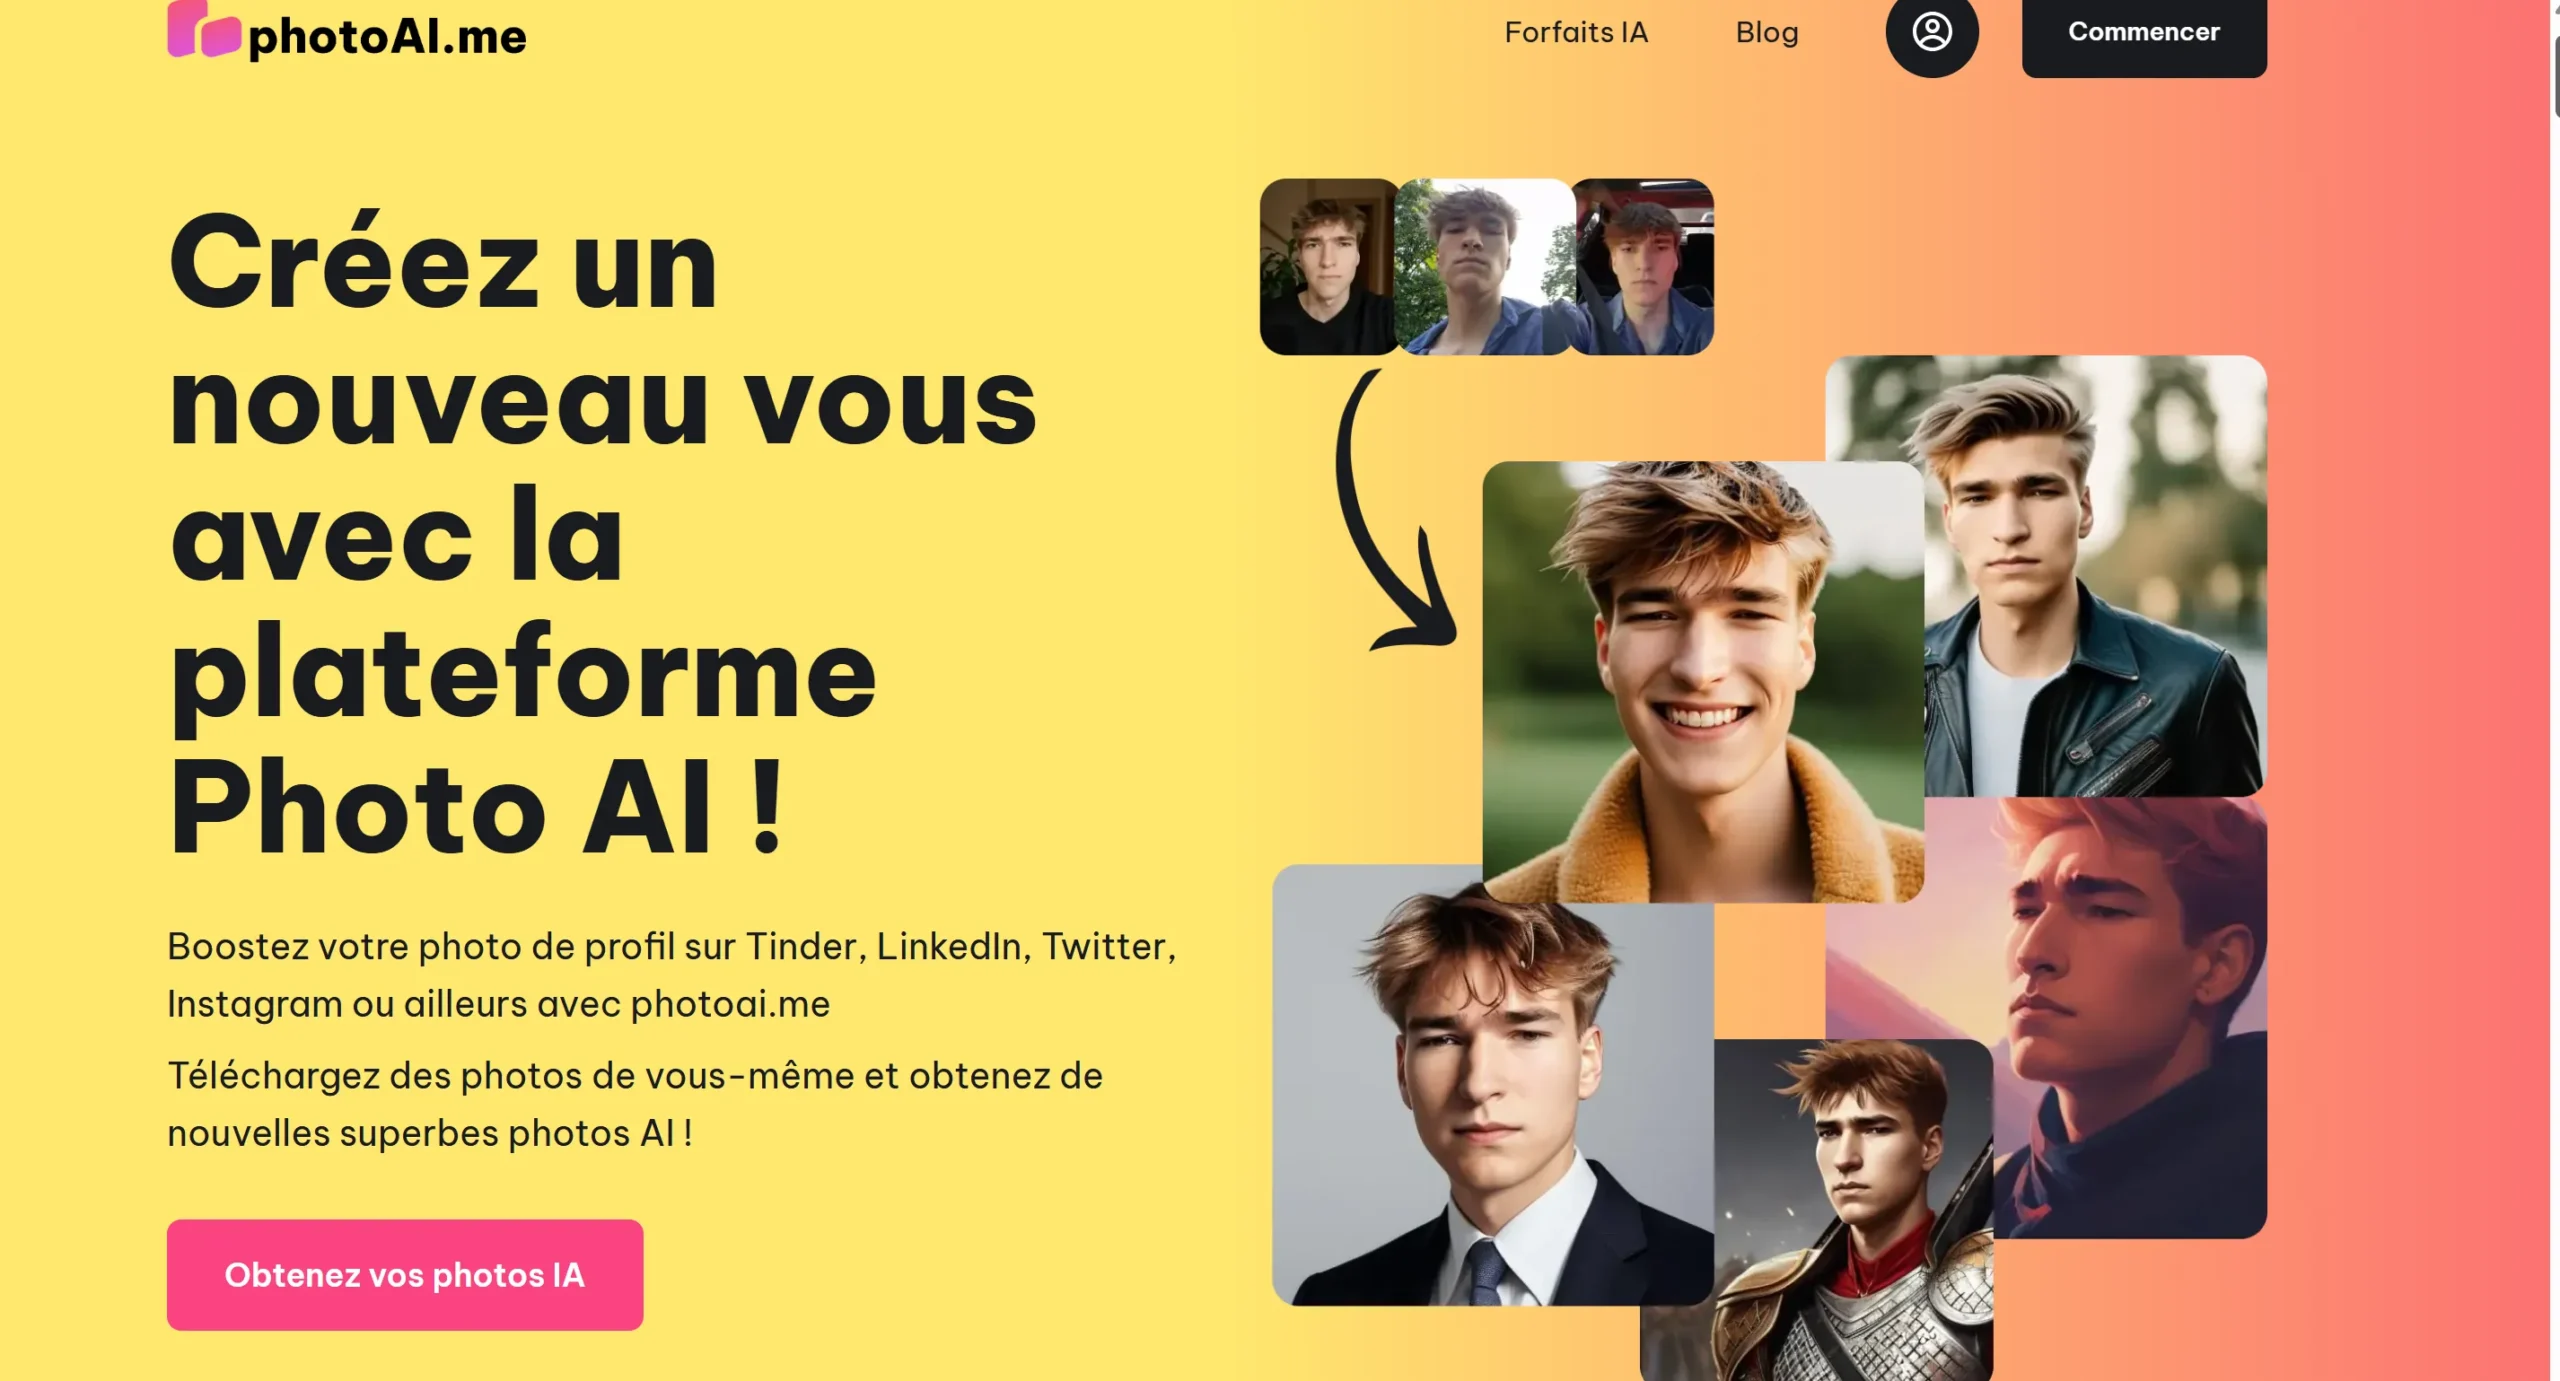
Task: Click the Obtenez vos photos IA button
Action: coord(405,1274)
